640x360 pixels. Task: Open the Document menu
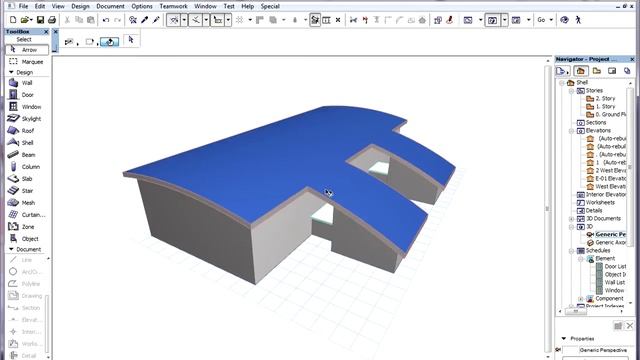pos(111,6)
